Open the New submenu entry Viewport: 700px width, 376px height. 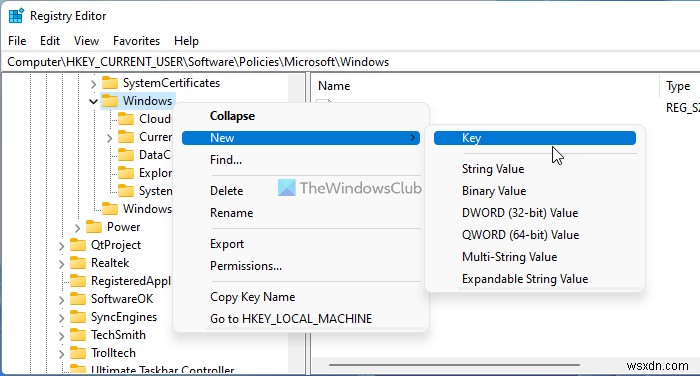click(301, 138)
